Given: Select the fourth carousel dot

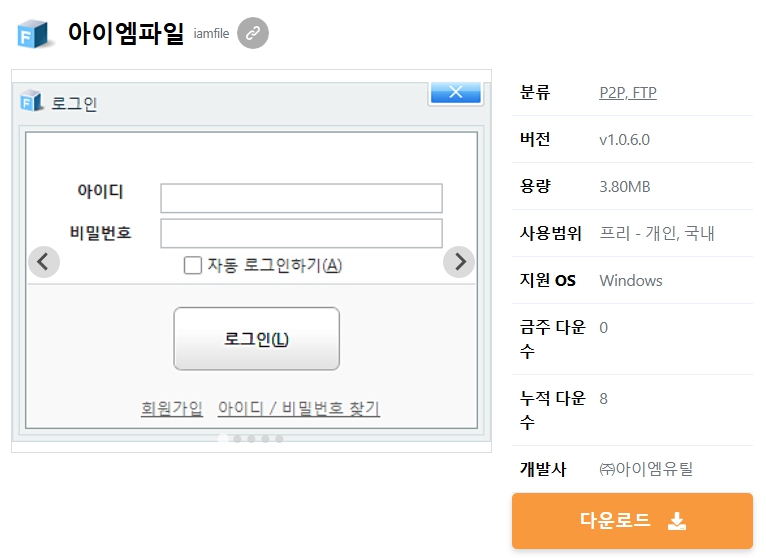Looking at the screenshot, I should tap(265, 439).
